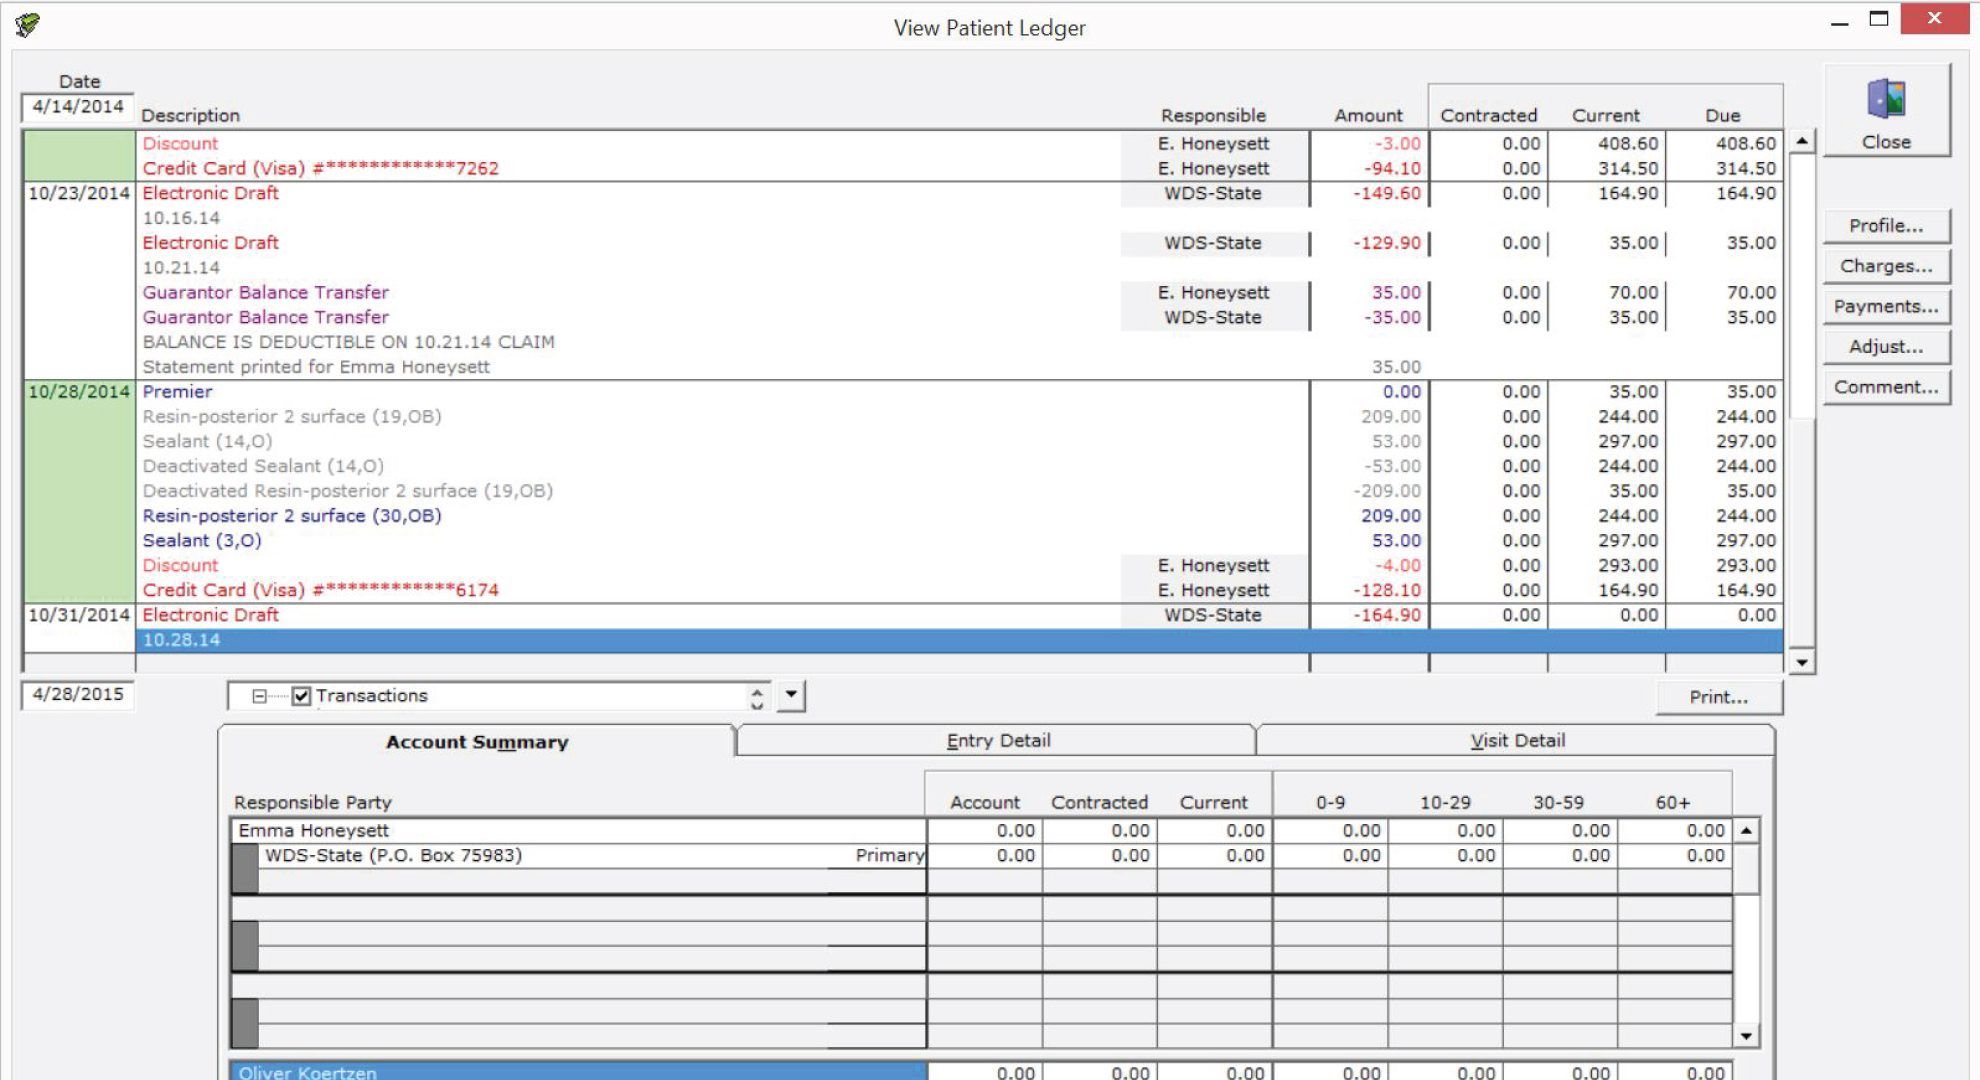The height and width of the screenshot is (1080, 1980).
Task: Select Electronic Draft -149.60 entry
Action: click(x=959, y=193)
